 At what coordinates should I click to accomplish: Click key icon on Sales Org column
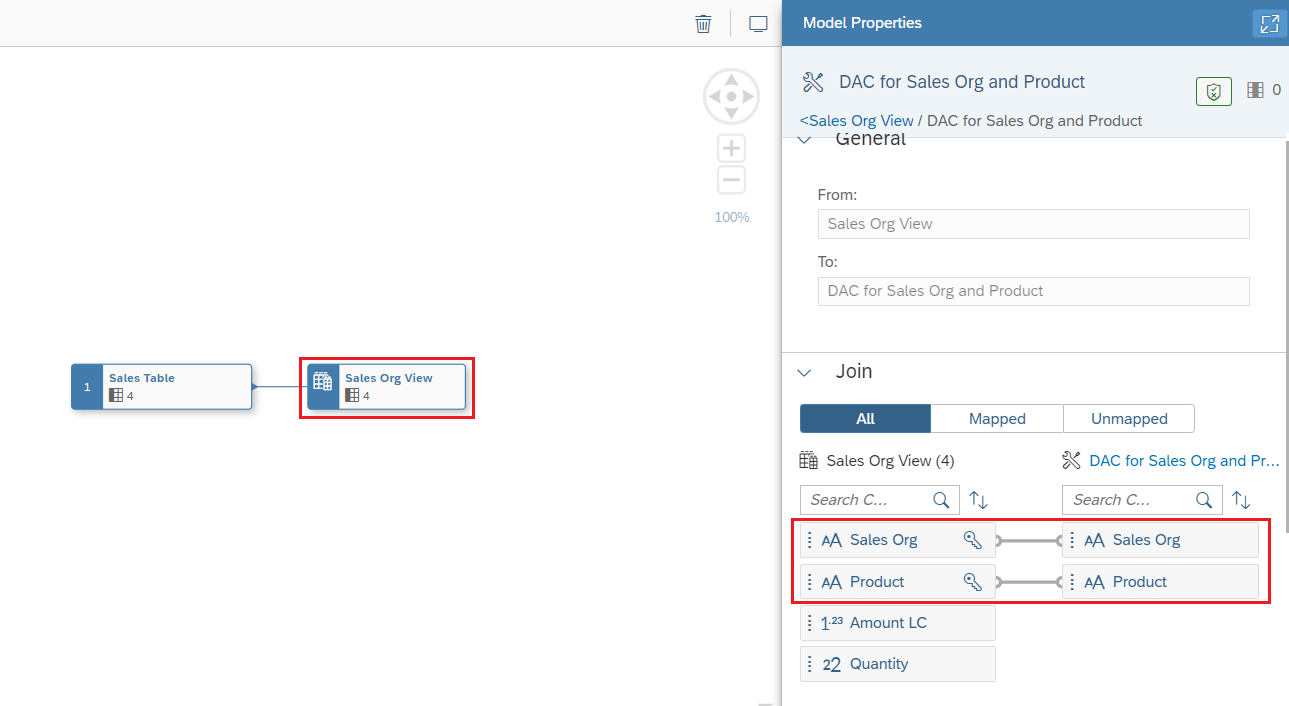[x=972, y=540]
